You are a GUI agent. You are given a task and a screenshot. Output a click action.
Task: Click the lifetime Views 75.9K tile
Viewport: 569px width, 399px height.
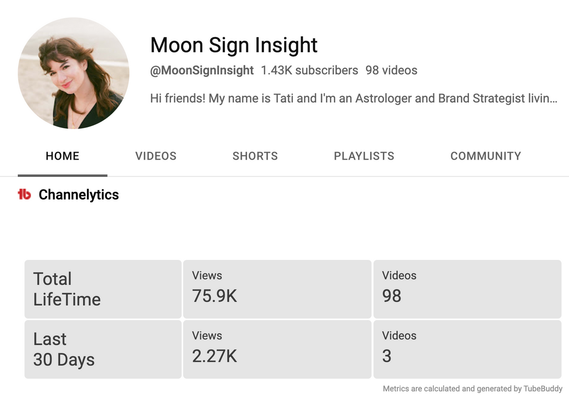[277, 289]
